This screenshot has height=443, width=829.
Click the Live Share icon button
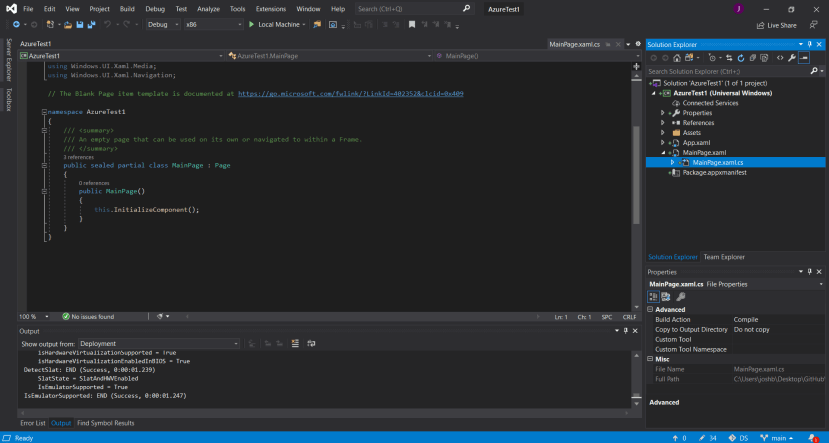pyautogui.click(x=776, y=25)
